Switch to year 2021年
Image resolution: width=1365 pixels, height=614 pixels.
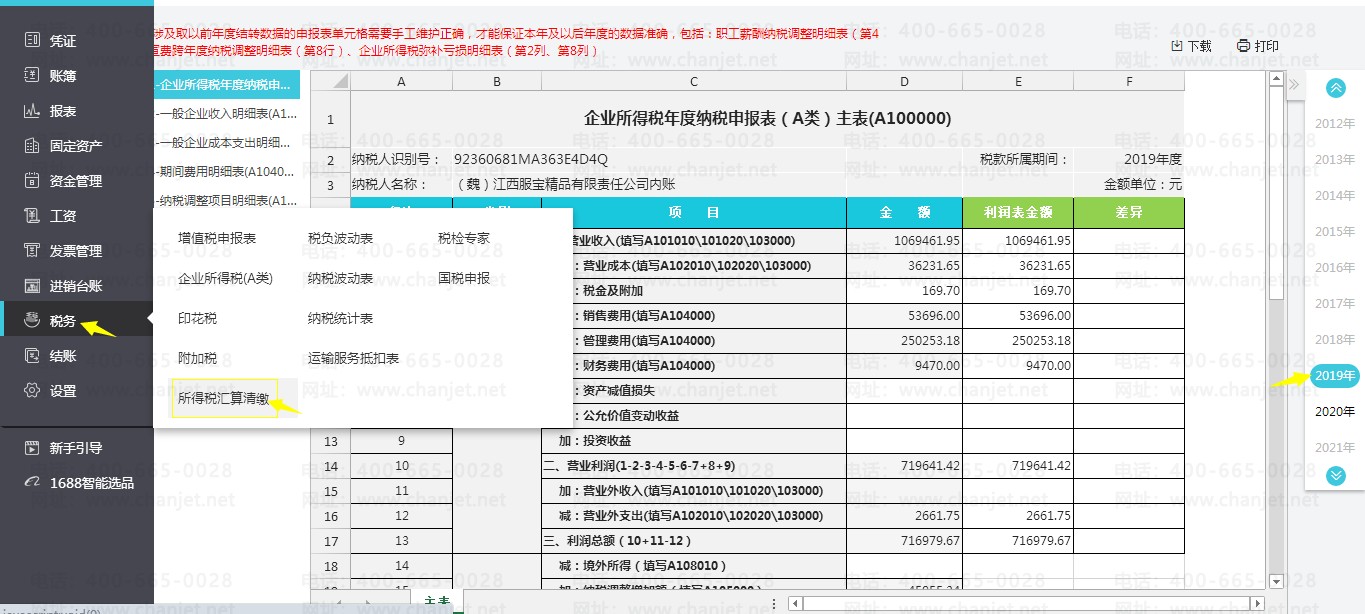tap(1335, 448)
